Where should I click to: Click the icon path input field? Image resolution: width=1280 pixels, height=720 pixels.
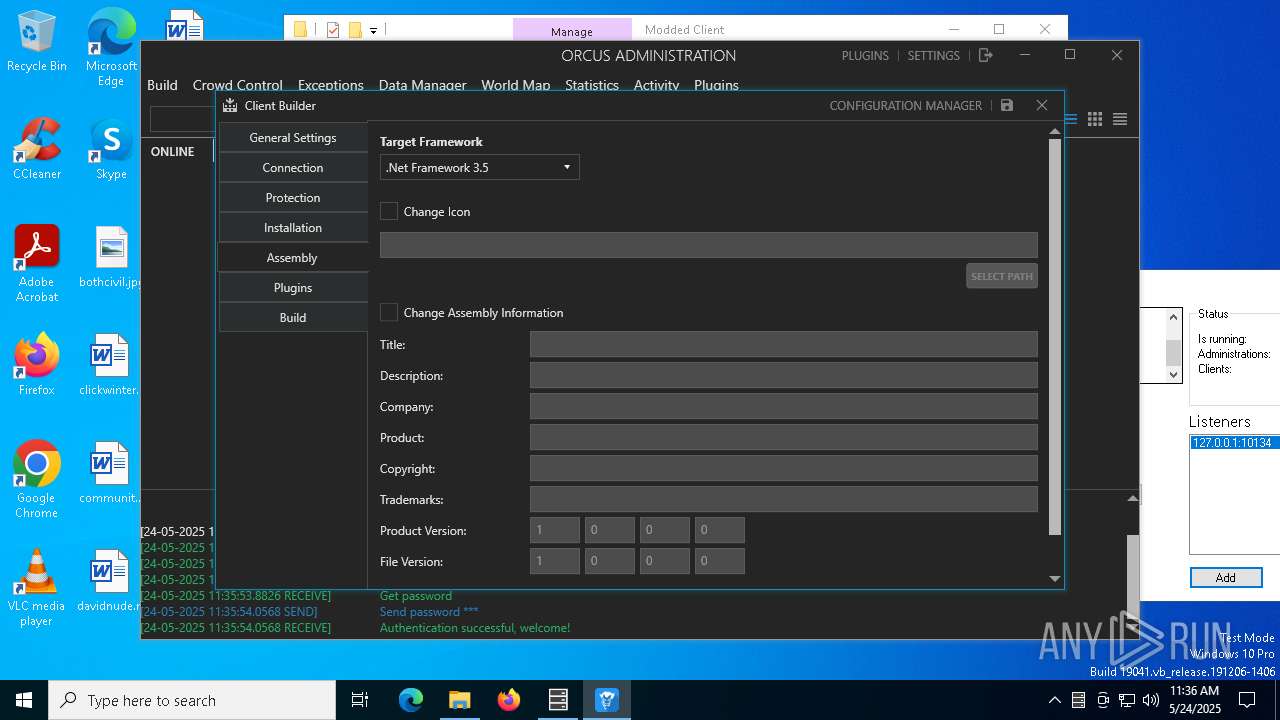coord(708,245)
